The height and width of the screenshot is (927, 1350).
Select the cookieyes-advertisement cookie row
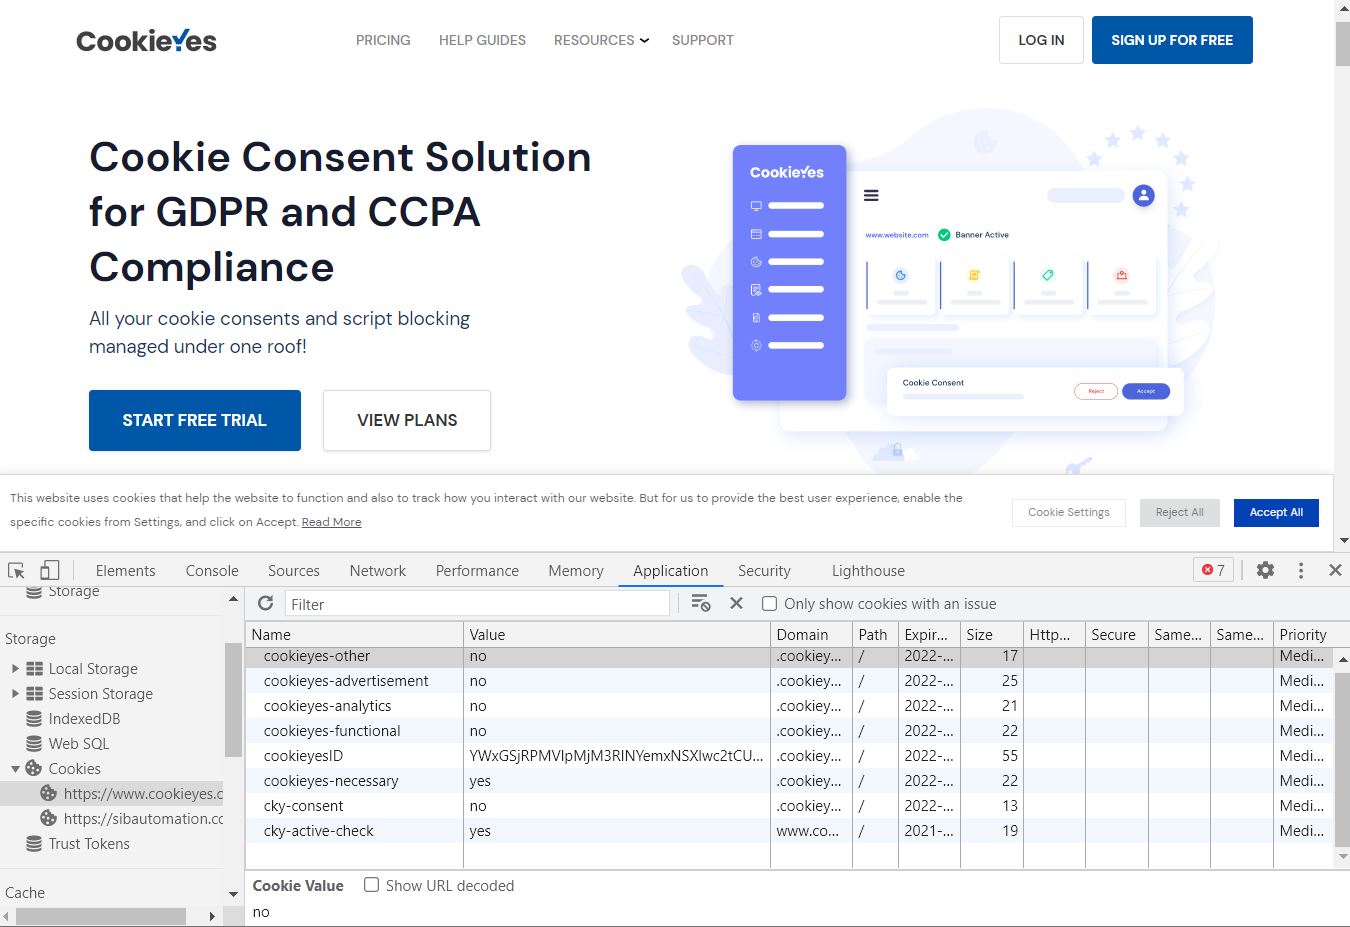790,681
